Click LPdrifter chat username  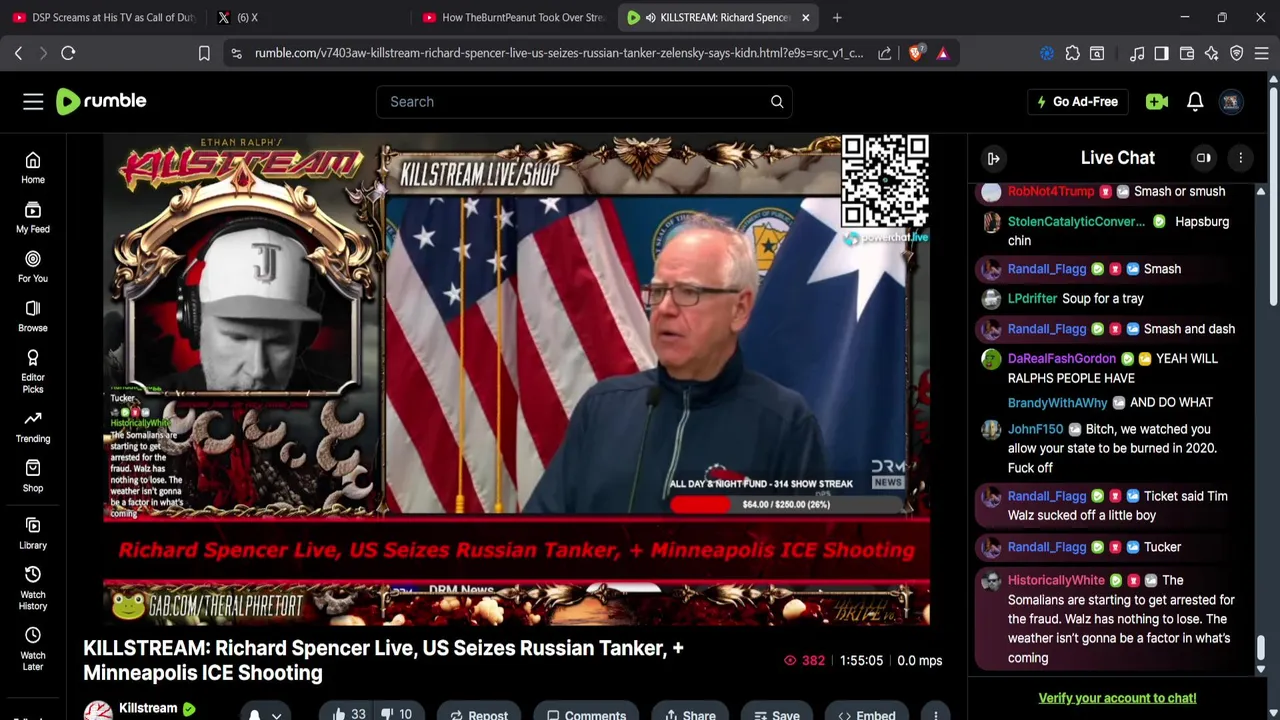pyautogui.click(x=1032, y=298)
